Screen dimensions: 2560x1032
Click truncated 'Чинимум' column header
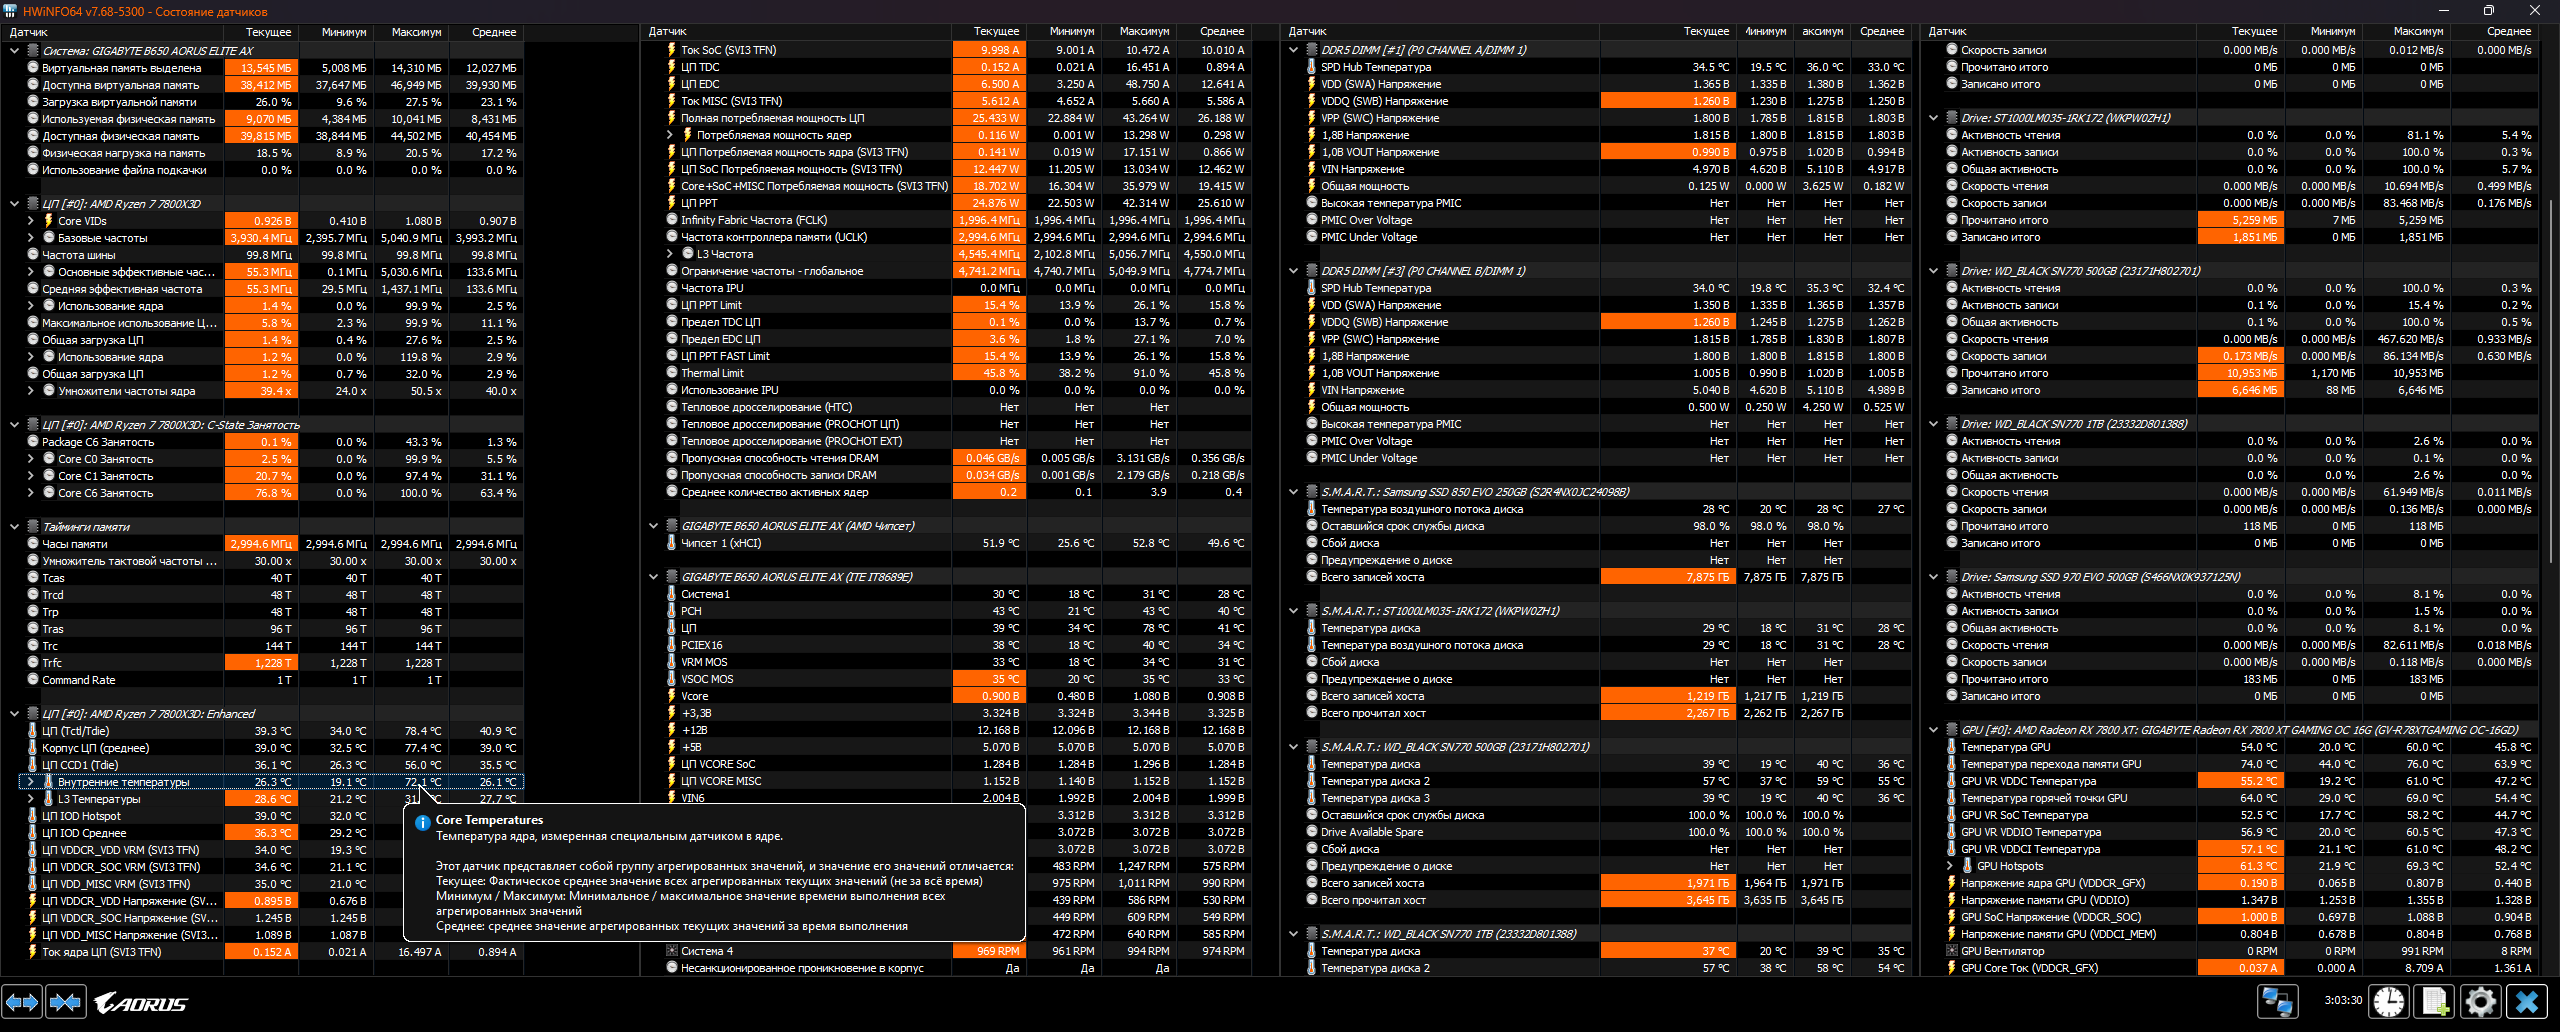pos(1766,32)
